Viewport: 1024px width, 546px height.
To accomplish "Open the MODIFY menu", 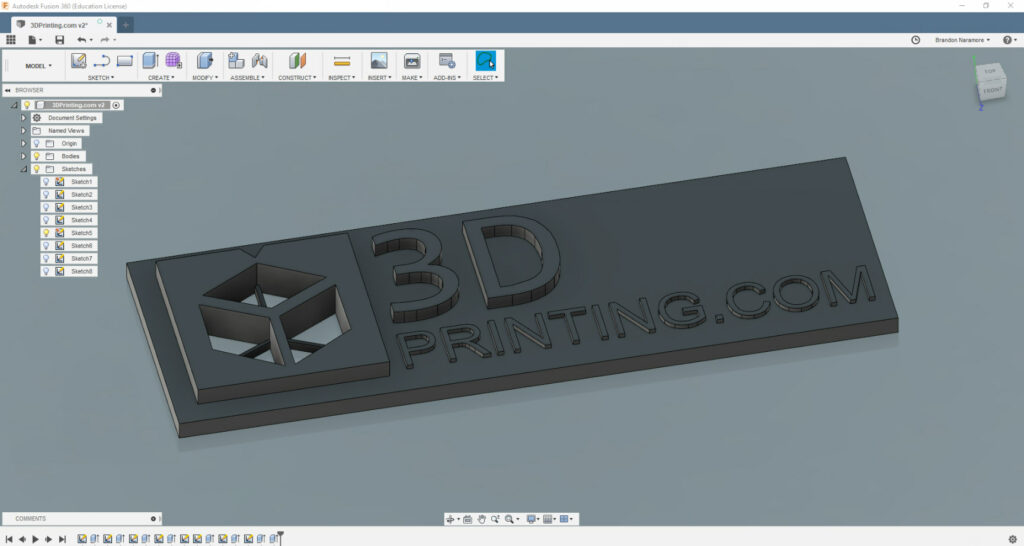I will point(205,78).
